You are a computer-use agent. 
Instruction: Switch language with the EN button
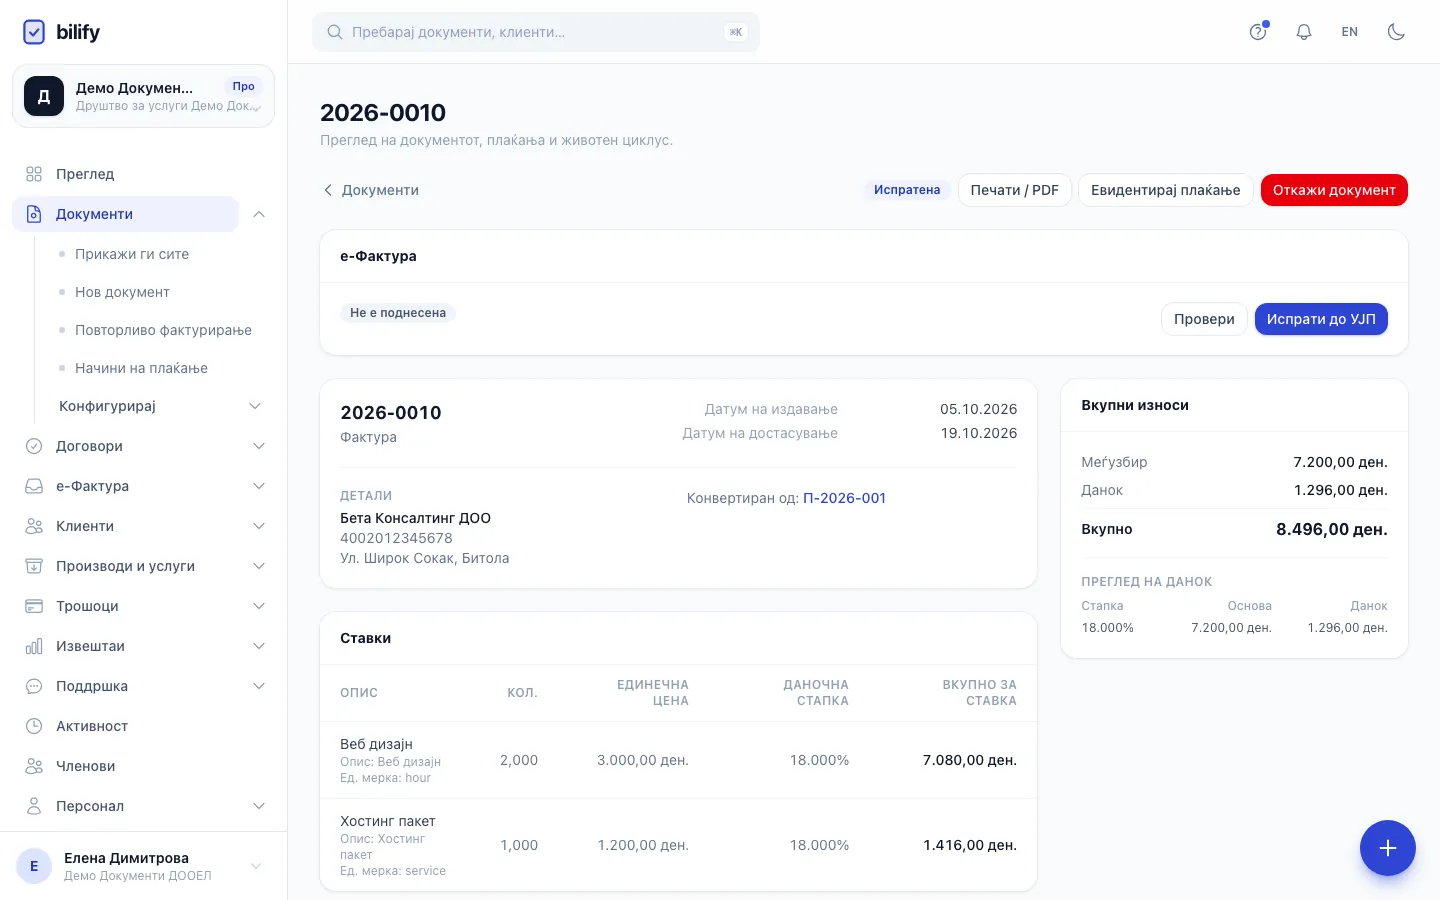[1350, 32]
